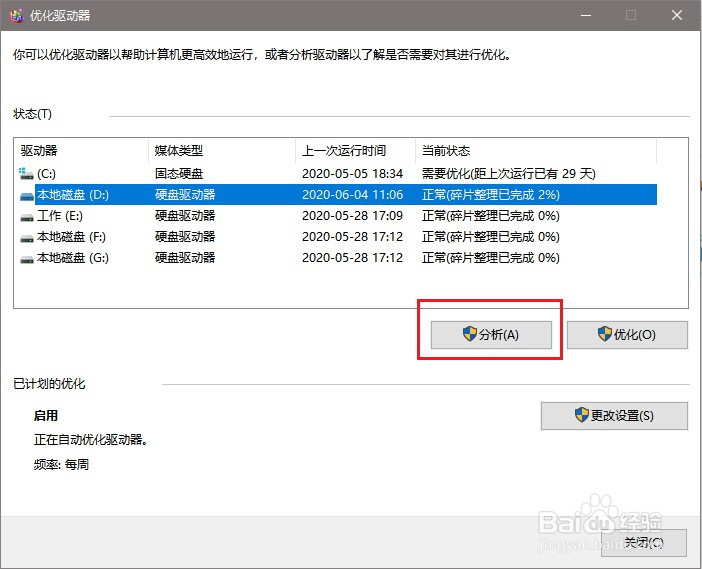
Task: Click the E: drive disk icon
Action: coord(27,217)
